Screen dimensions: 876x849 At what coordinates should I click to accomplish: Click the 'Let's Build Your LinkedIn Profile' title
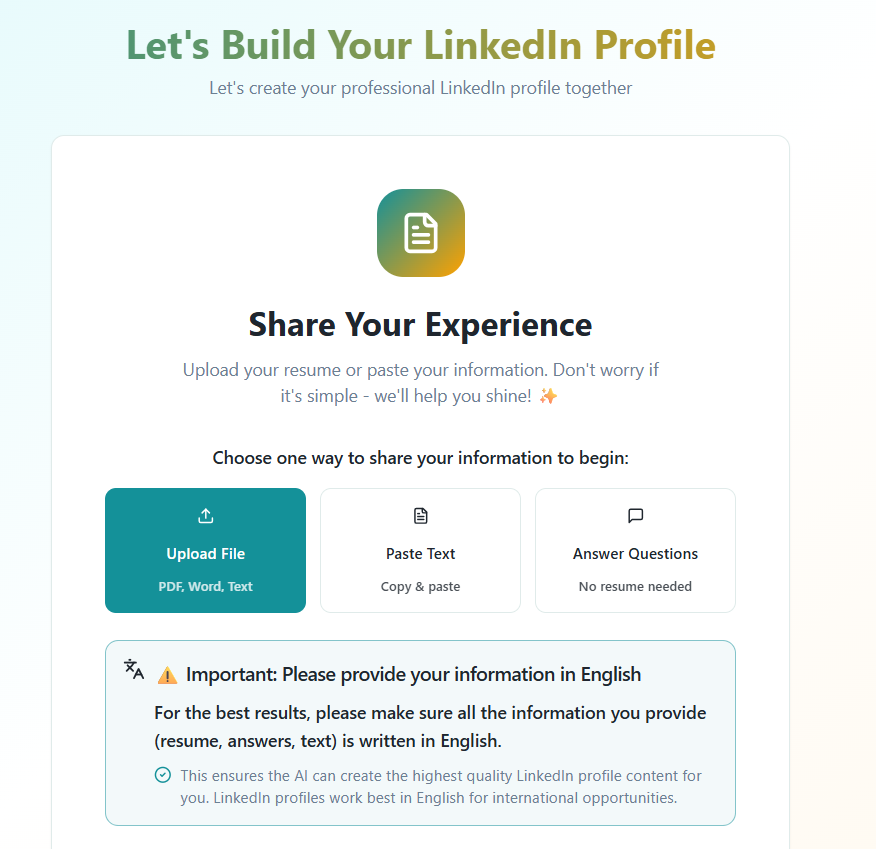(420, 45)
